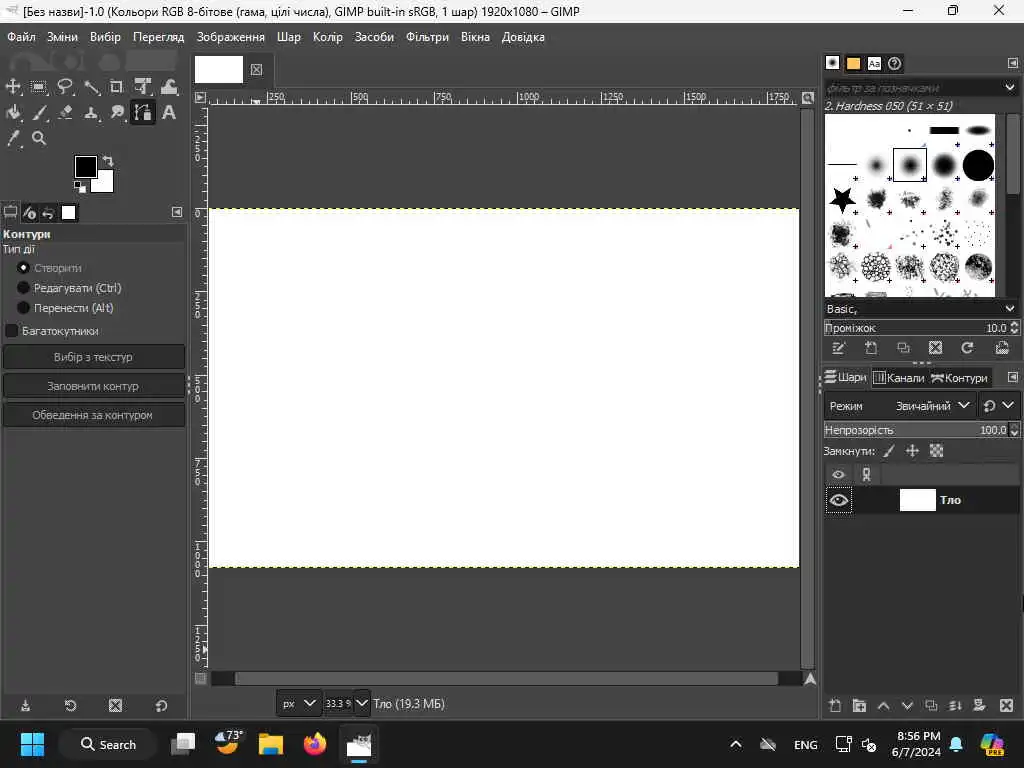1024x768 pixels.
Task: Select the Crop tool
Action: pyautogui.click(x=116, y=87)
